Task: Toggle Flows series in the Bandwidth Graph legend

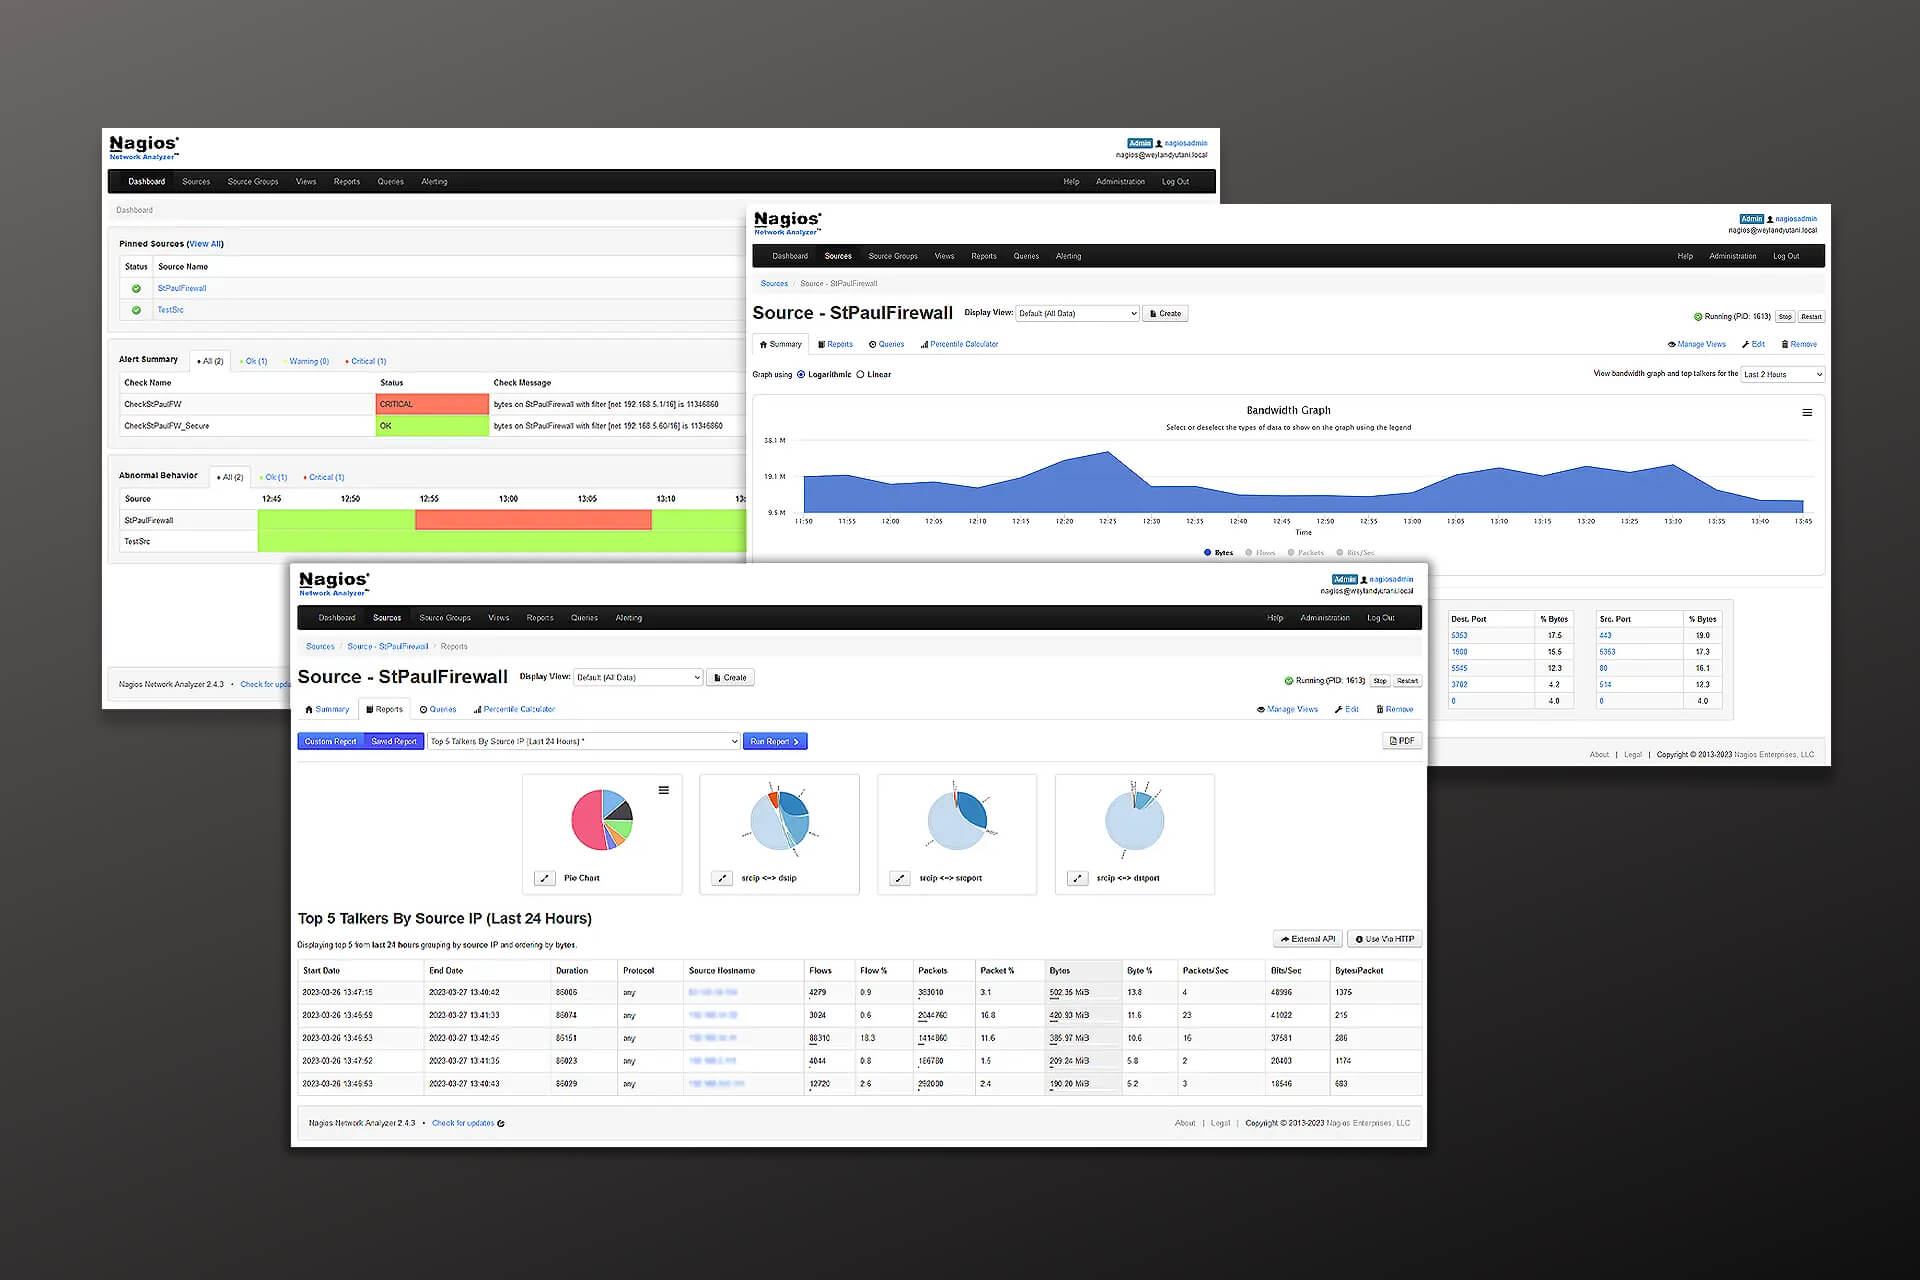Action: click(1260, 552)
